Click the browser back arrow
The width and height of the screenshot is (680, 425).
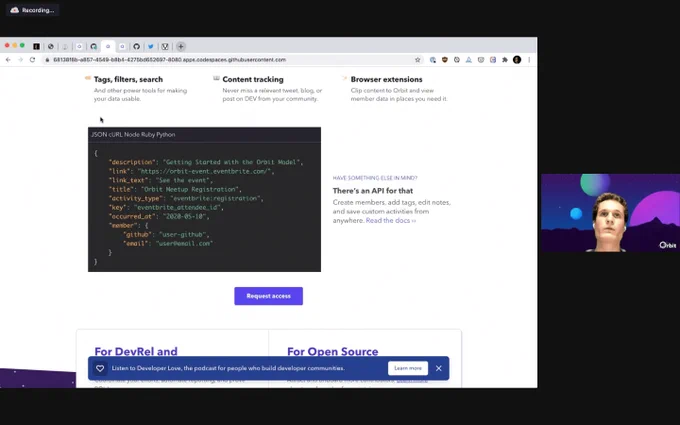[x=8, y=60]
